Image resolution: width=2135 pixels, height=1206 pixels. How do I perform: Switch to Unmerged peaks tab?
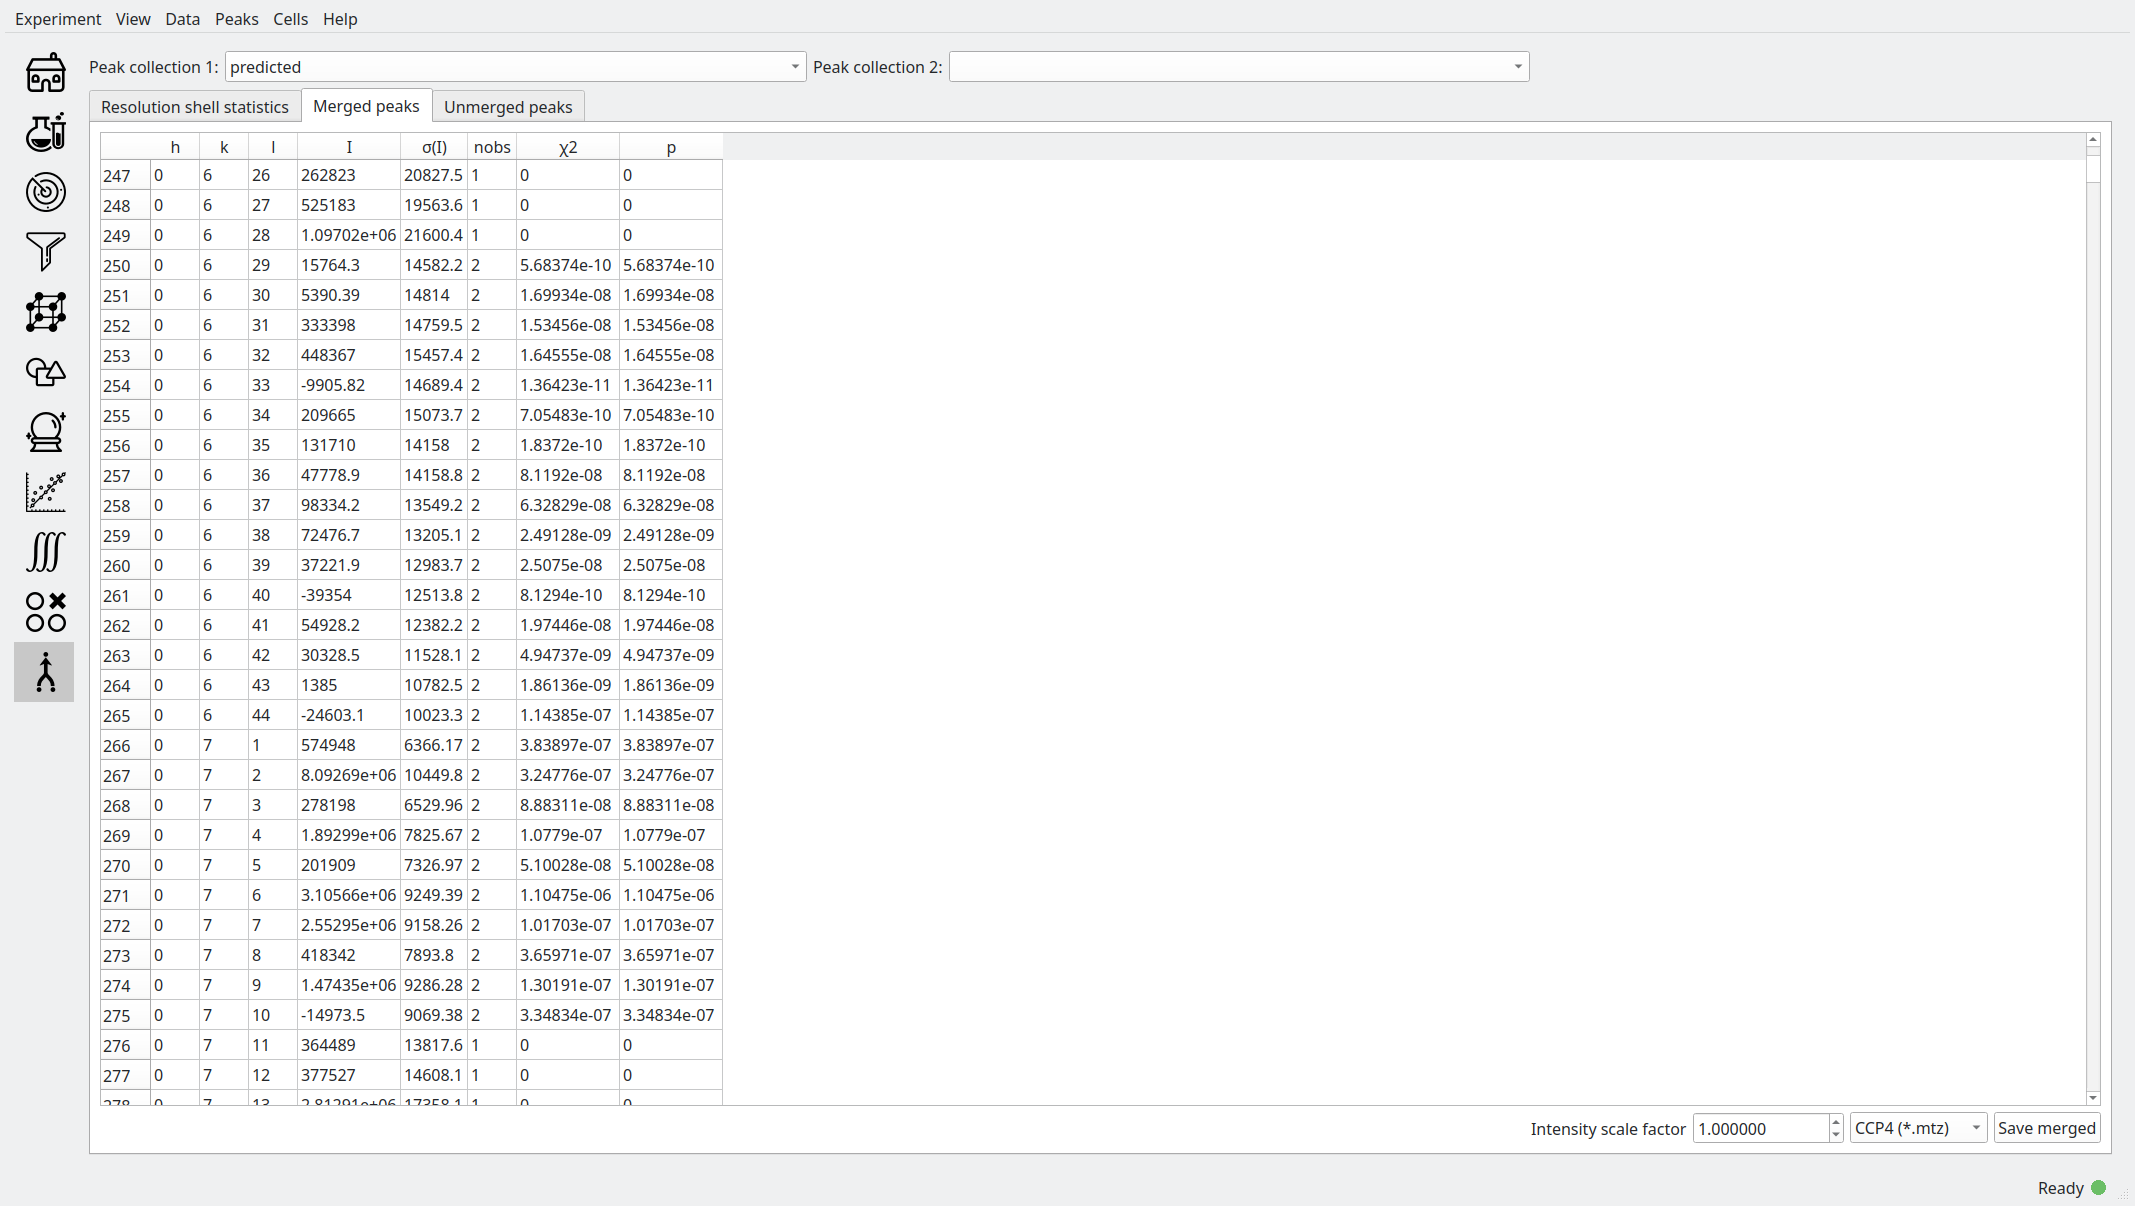pos(508,107)
